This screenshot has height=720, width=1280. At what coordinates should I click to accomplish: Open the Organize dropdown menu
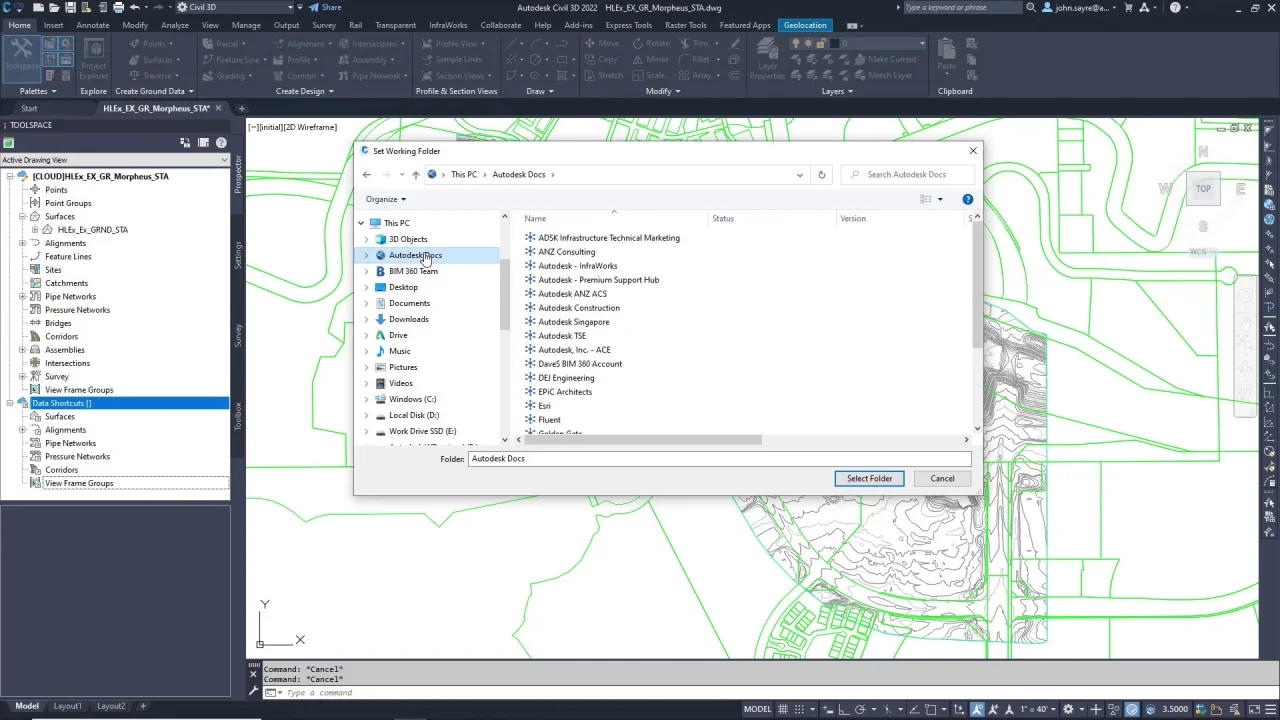[385, 199]
